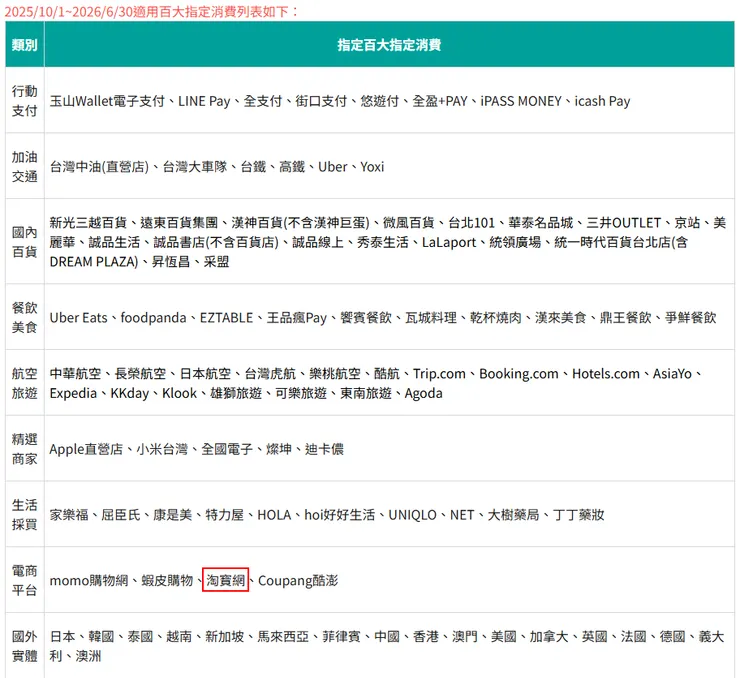Select the 國外實體 category cell
740x678 pixels.
tap(25, 646)
